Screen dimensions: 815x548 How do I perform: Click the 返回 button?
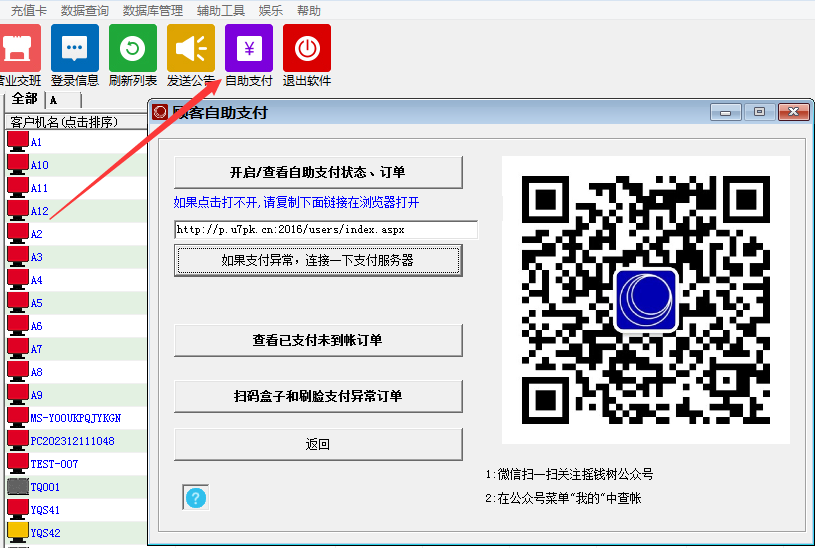318,444
